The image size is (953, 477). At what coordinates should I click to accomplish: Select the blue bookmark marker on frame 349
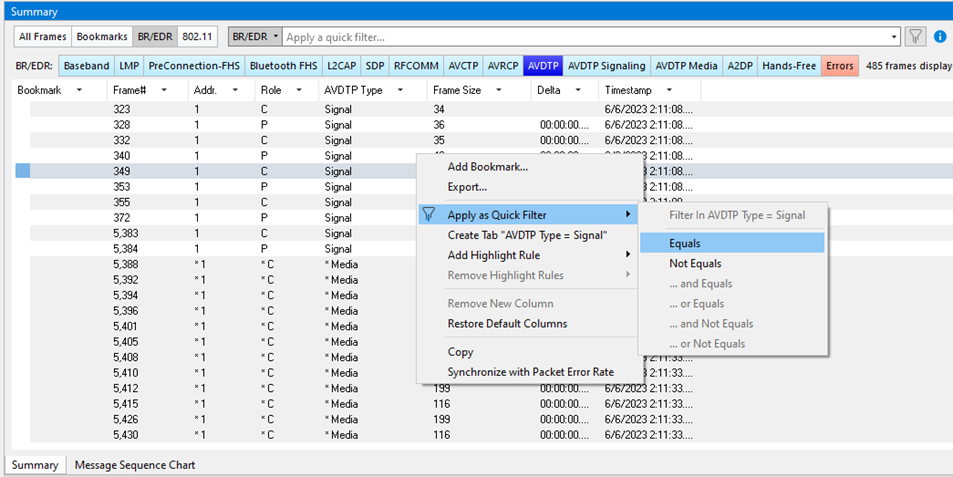click(22, 171)
